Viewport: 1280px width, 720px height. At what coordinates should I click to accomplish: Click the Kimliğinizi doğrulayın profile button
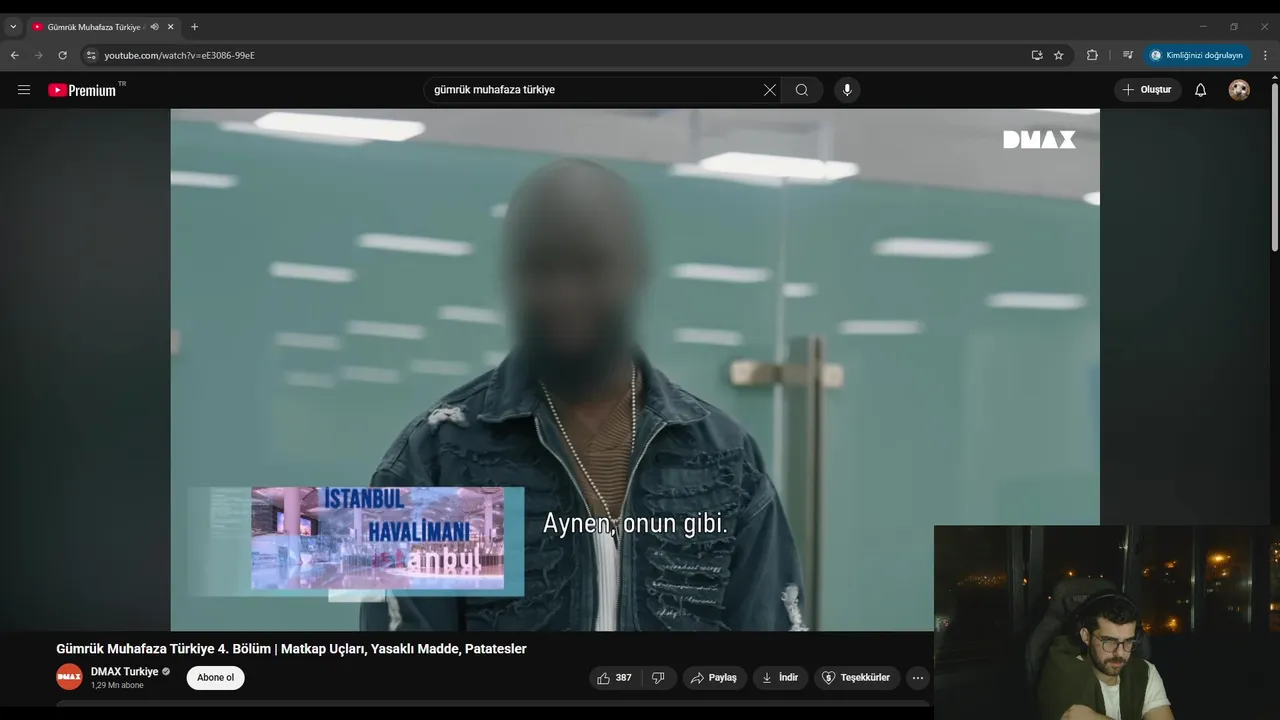coord(1197,55)
